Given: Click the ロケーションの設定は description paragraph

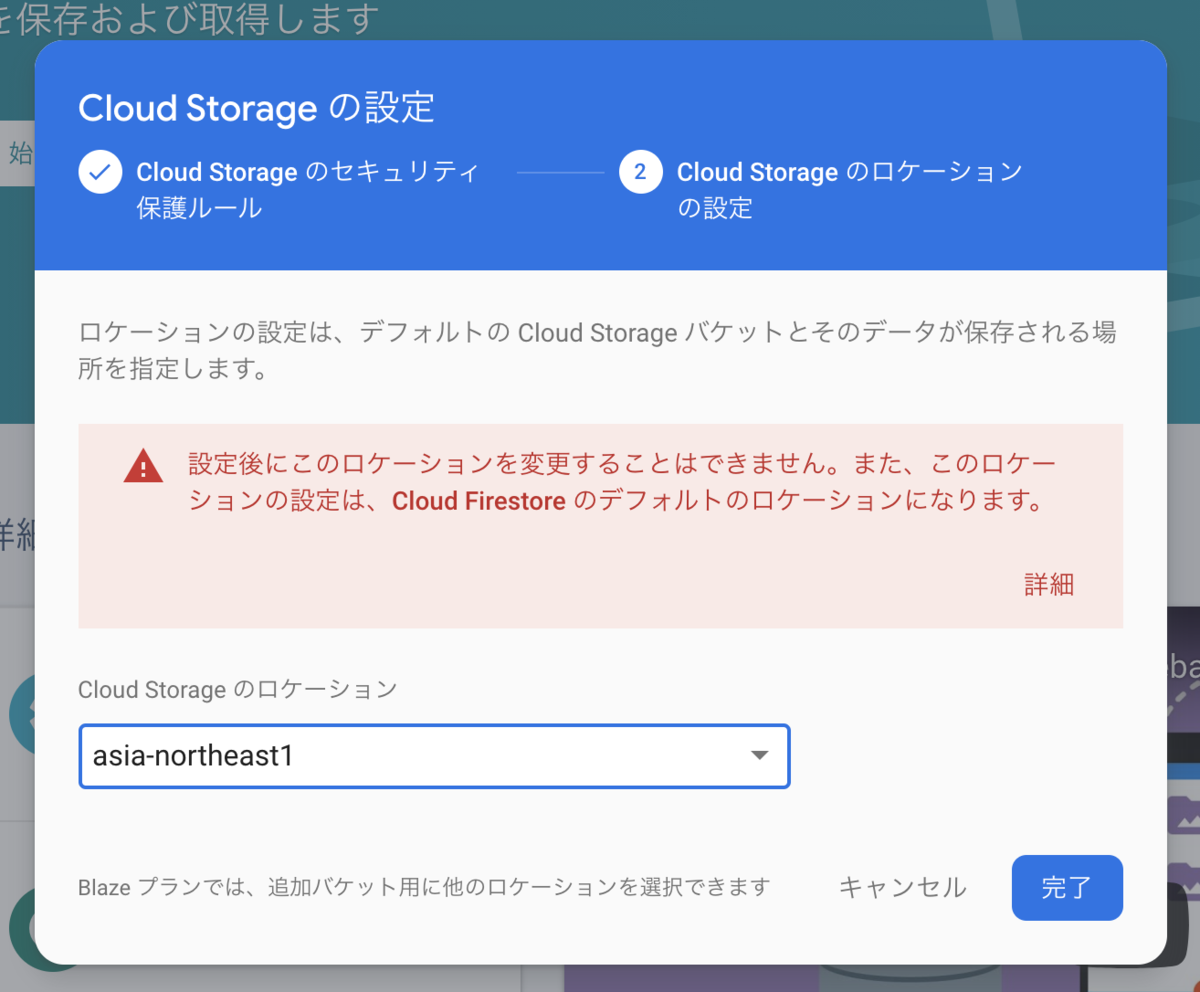Looking at the screenshot, I should click(x=598, y=351).
